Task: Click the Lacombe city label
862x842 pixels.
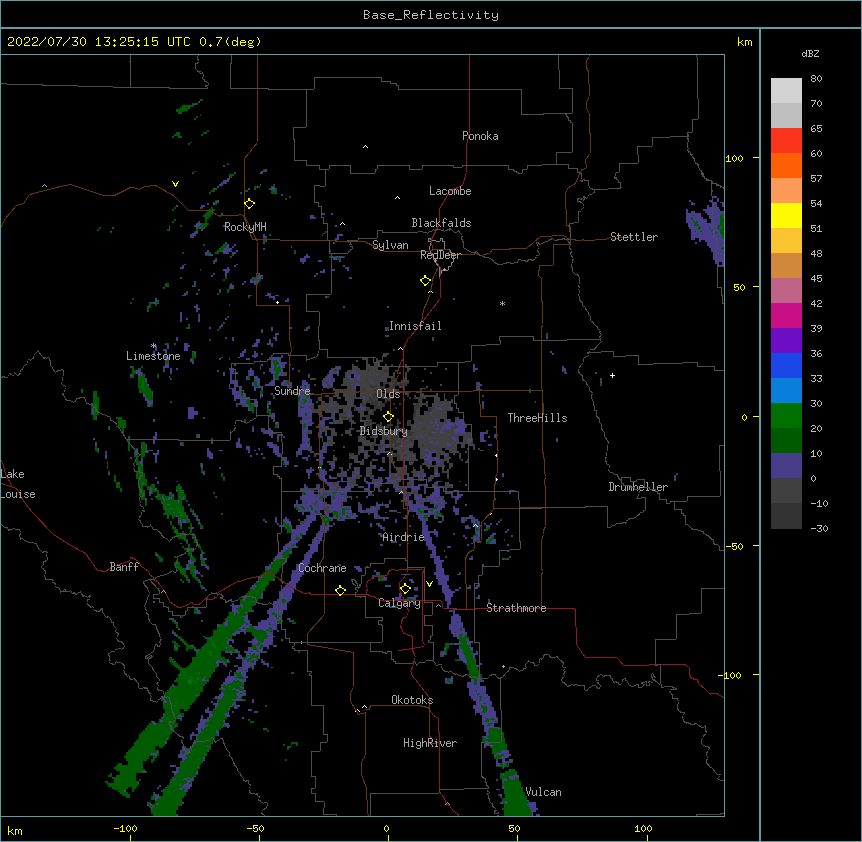Action: pyautogui.click(x=450, y=191)
